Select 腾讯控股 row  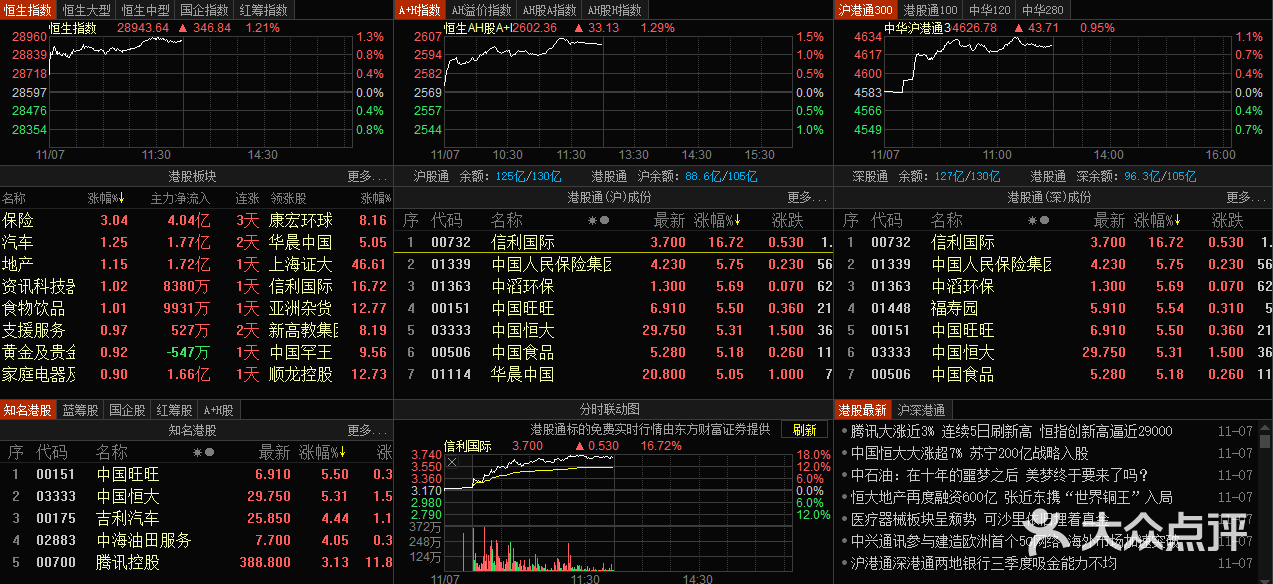pyautogui.click(x=196, y=562)
